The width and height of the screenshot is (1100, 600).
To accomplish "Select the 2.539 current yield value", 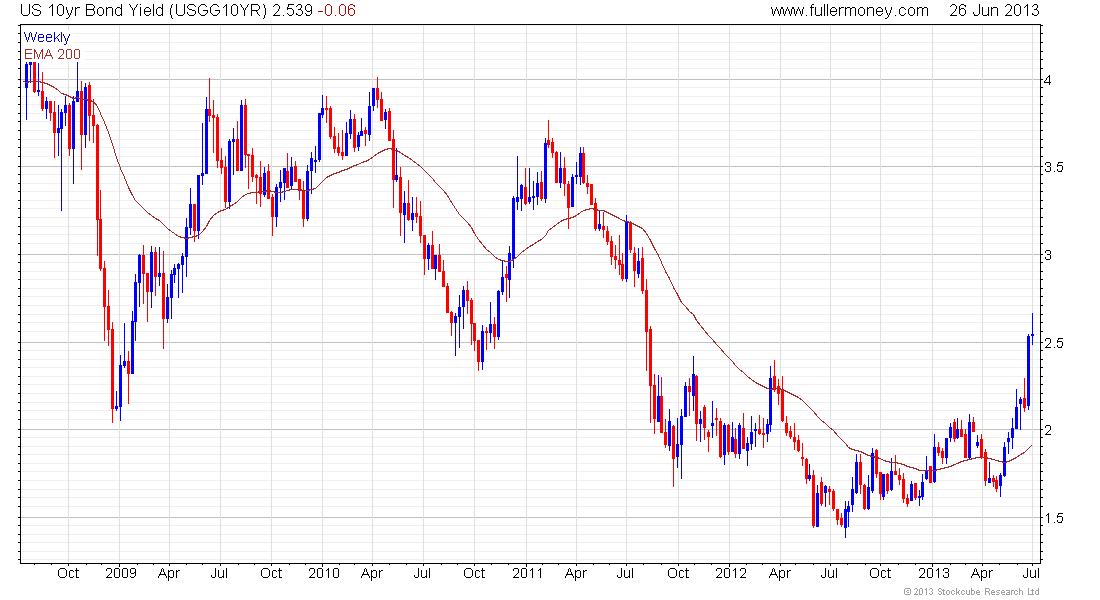I will [x=292, y=11].
